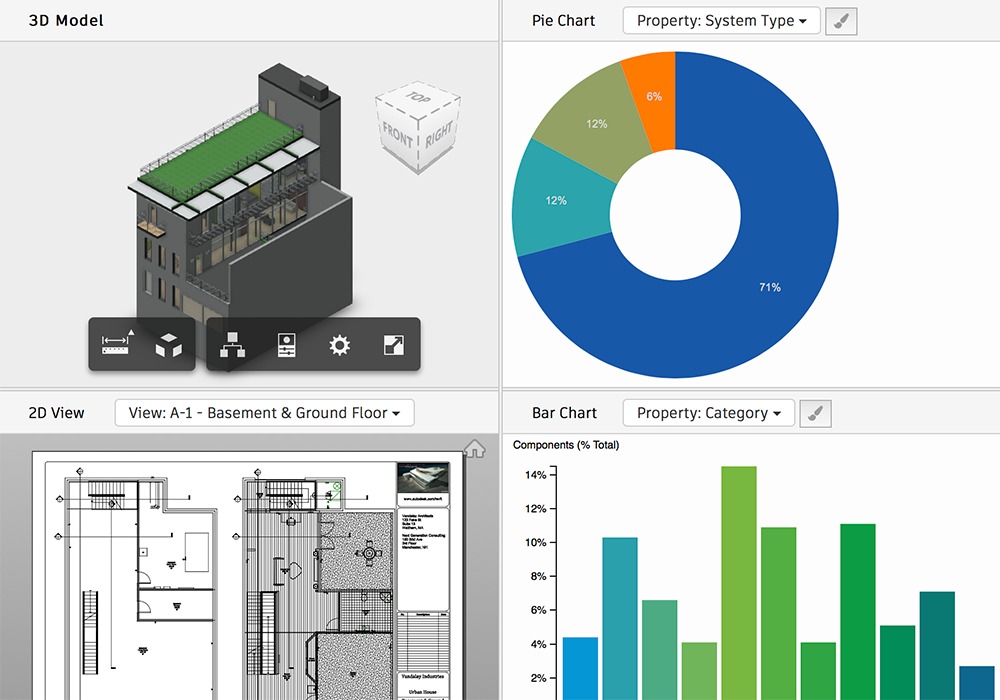Image resolution: width=1000 pixels, height=700 pixels.
Task: Open the Property: System Type dropdown
Action: [x=721, y=20]
